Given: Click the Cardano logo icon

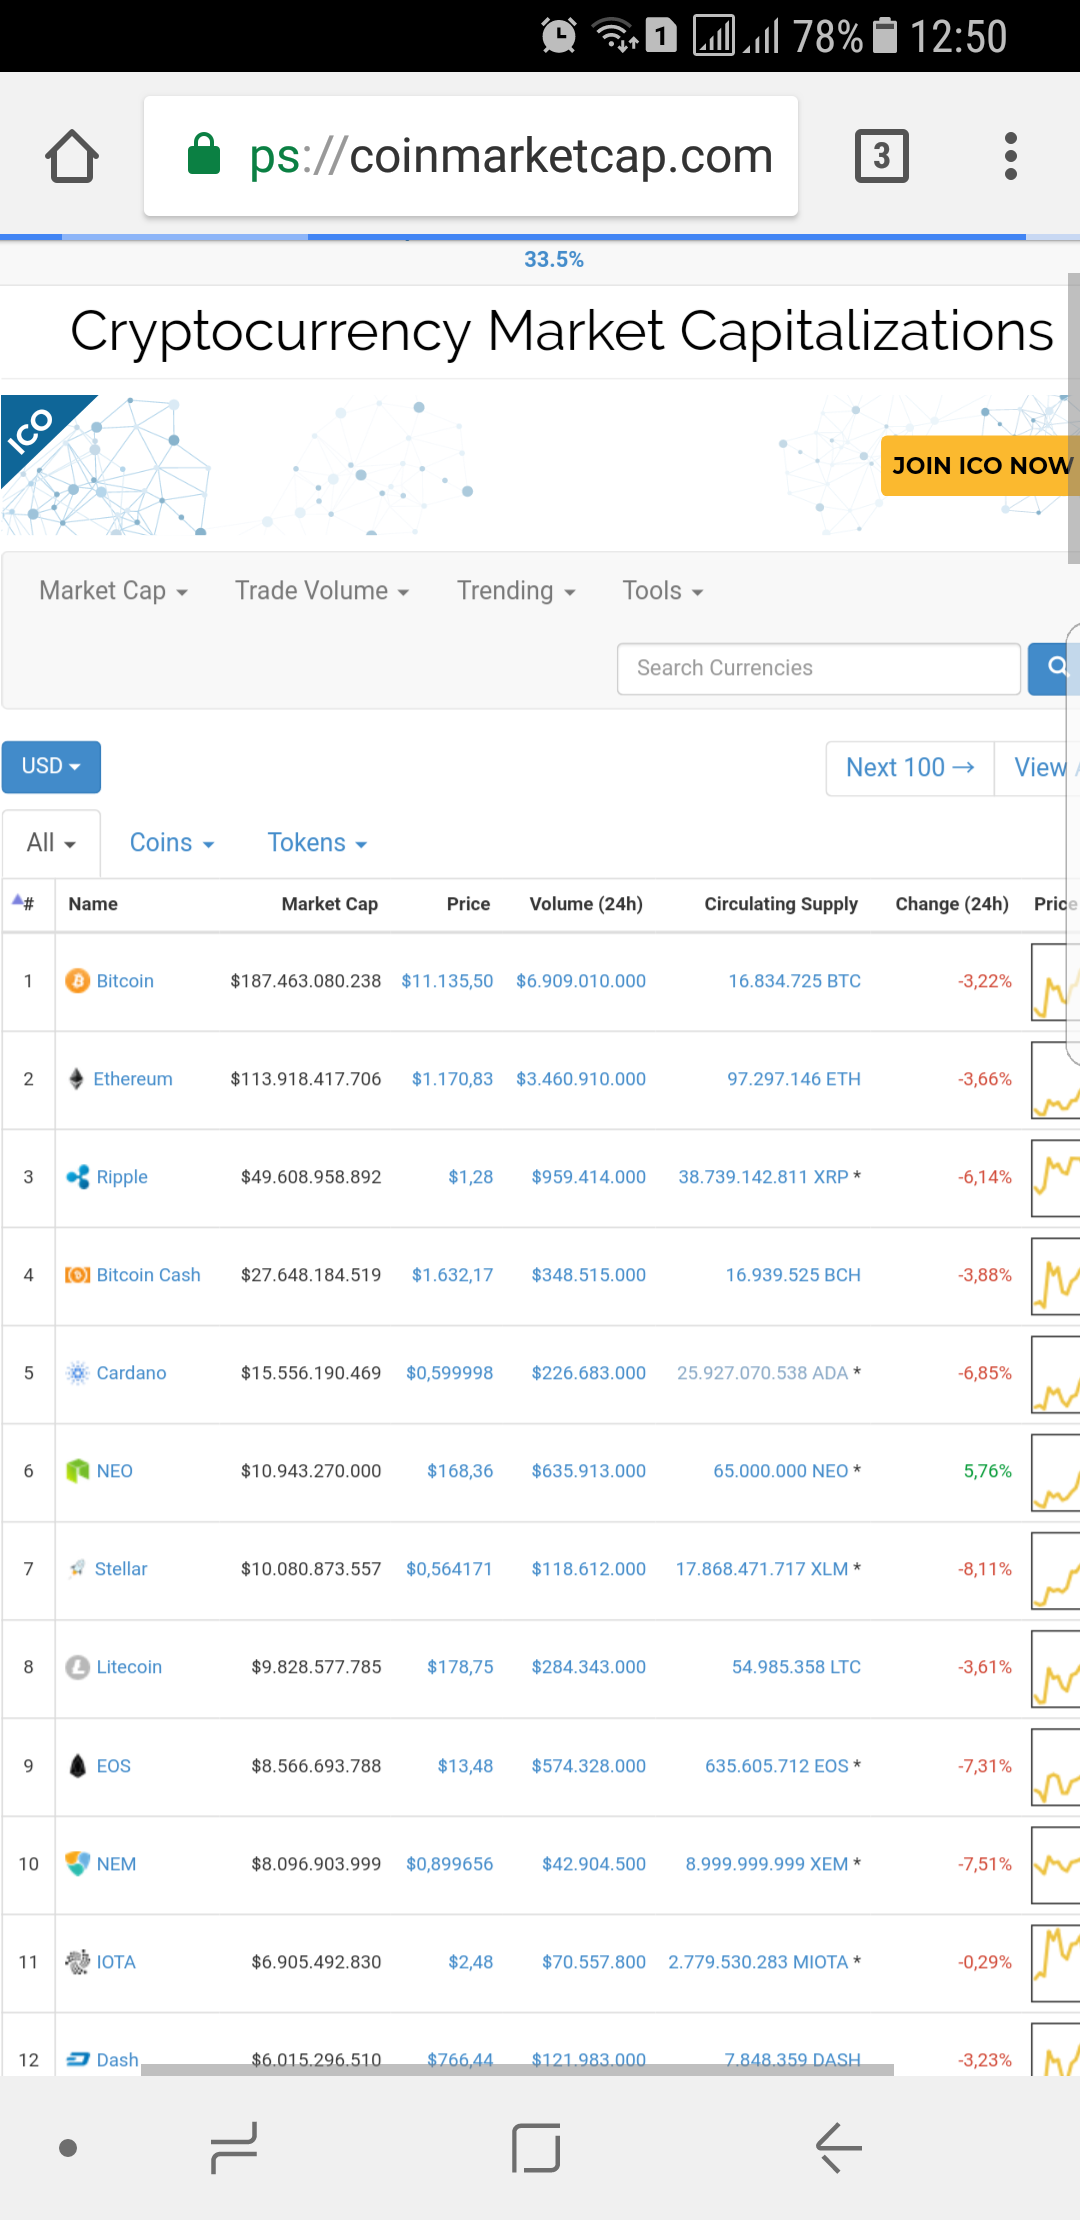Looking at the screenshot, I should (77, 1373).
